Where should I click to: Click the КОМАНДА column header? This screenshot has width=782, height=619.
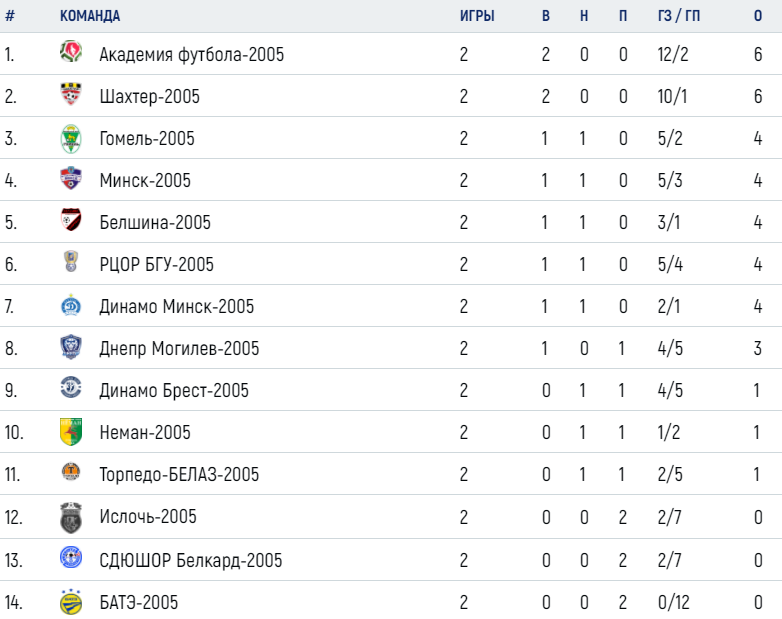(90, 16)
